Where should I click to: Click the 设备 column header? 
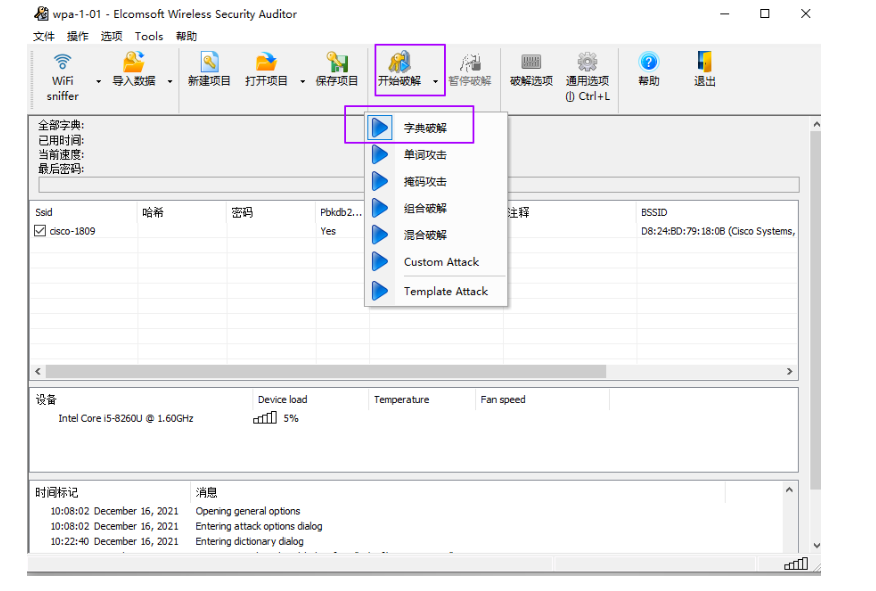click(x=141, y=399)
